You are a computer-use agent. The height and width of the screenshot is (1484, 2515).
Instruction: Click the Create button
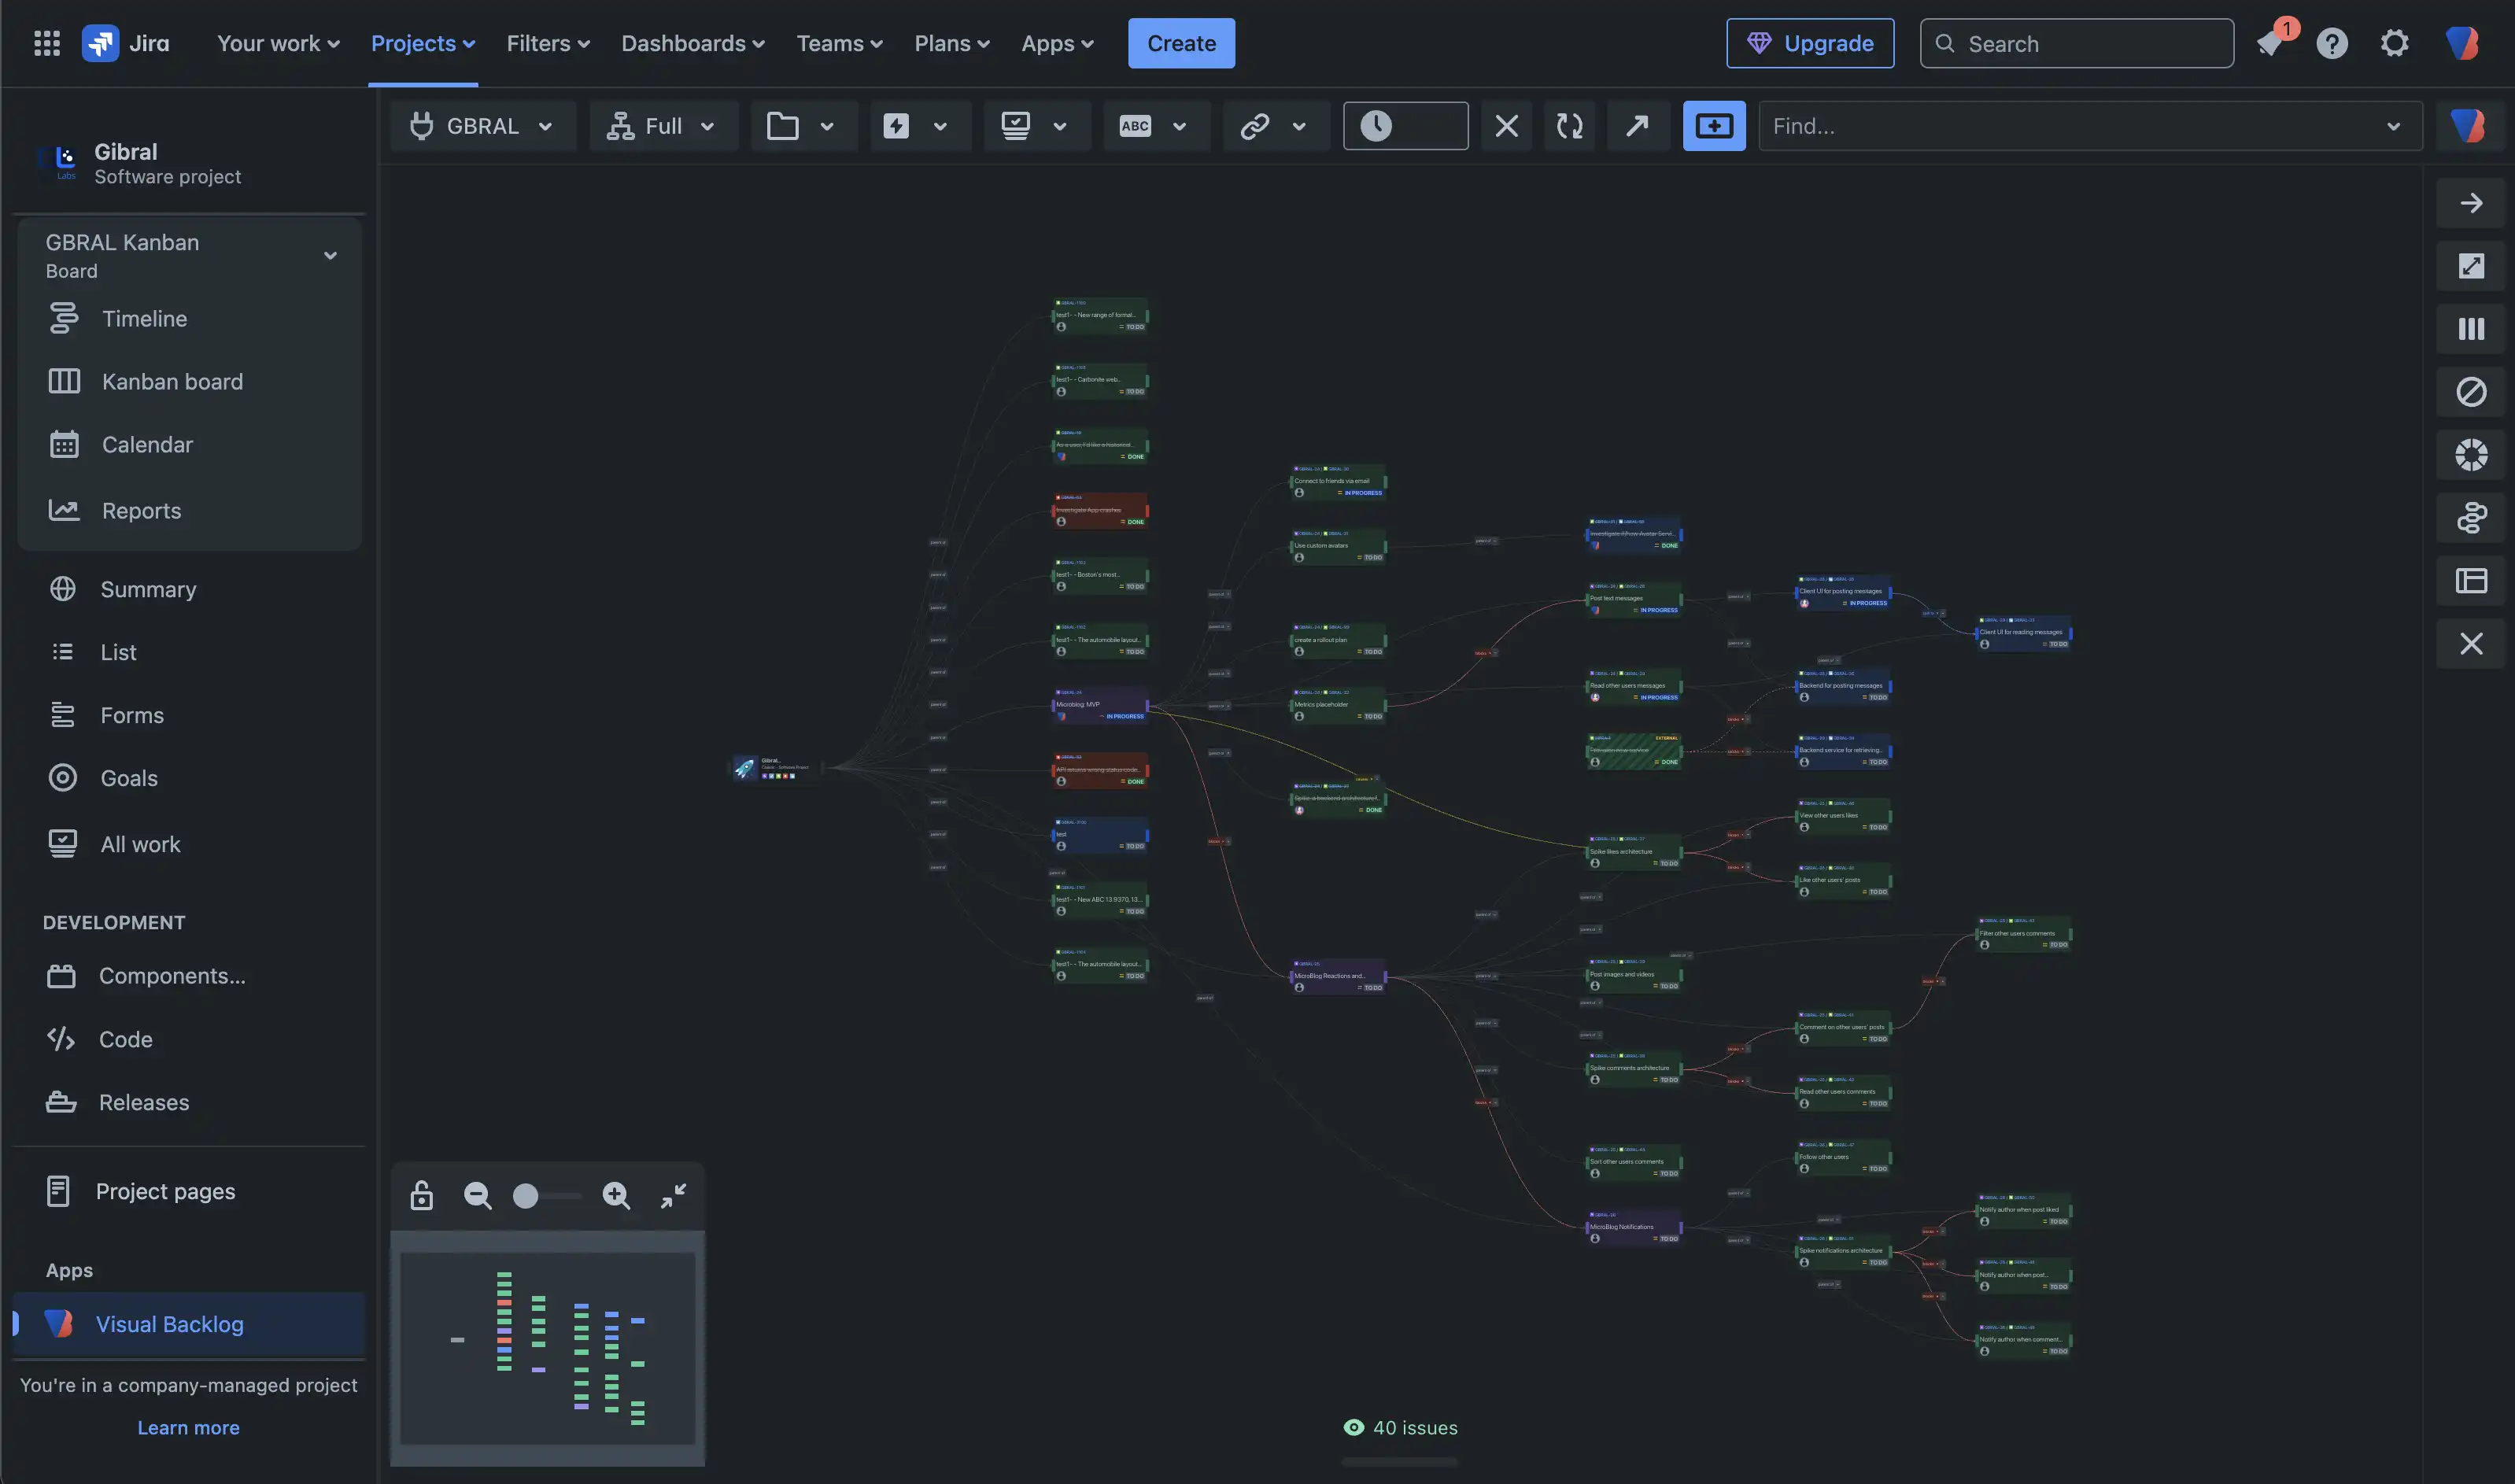pos(1181,43)
